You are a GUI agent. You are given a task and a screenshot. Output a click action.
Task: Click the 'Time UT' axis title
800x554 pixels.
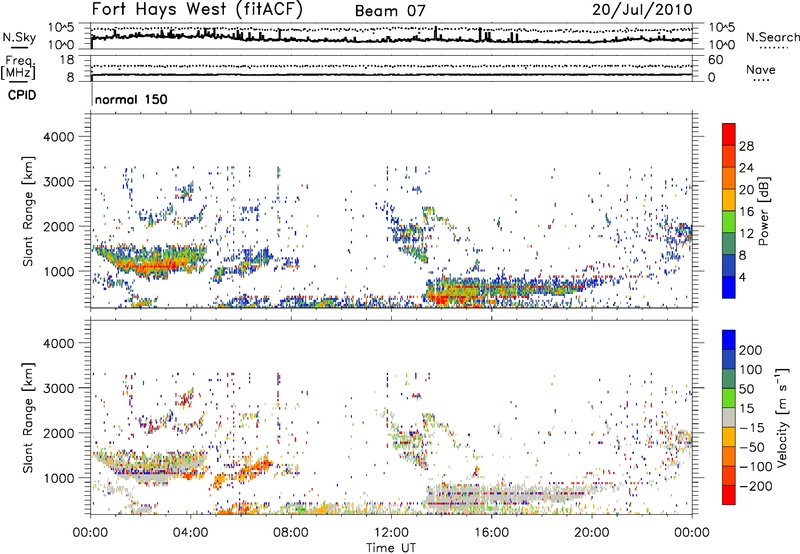(391, 548)
